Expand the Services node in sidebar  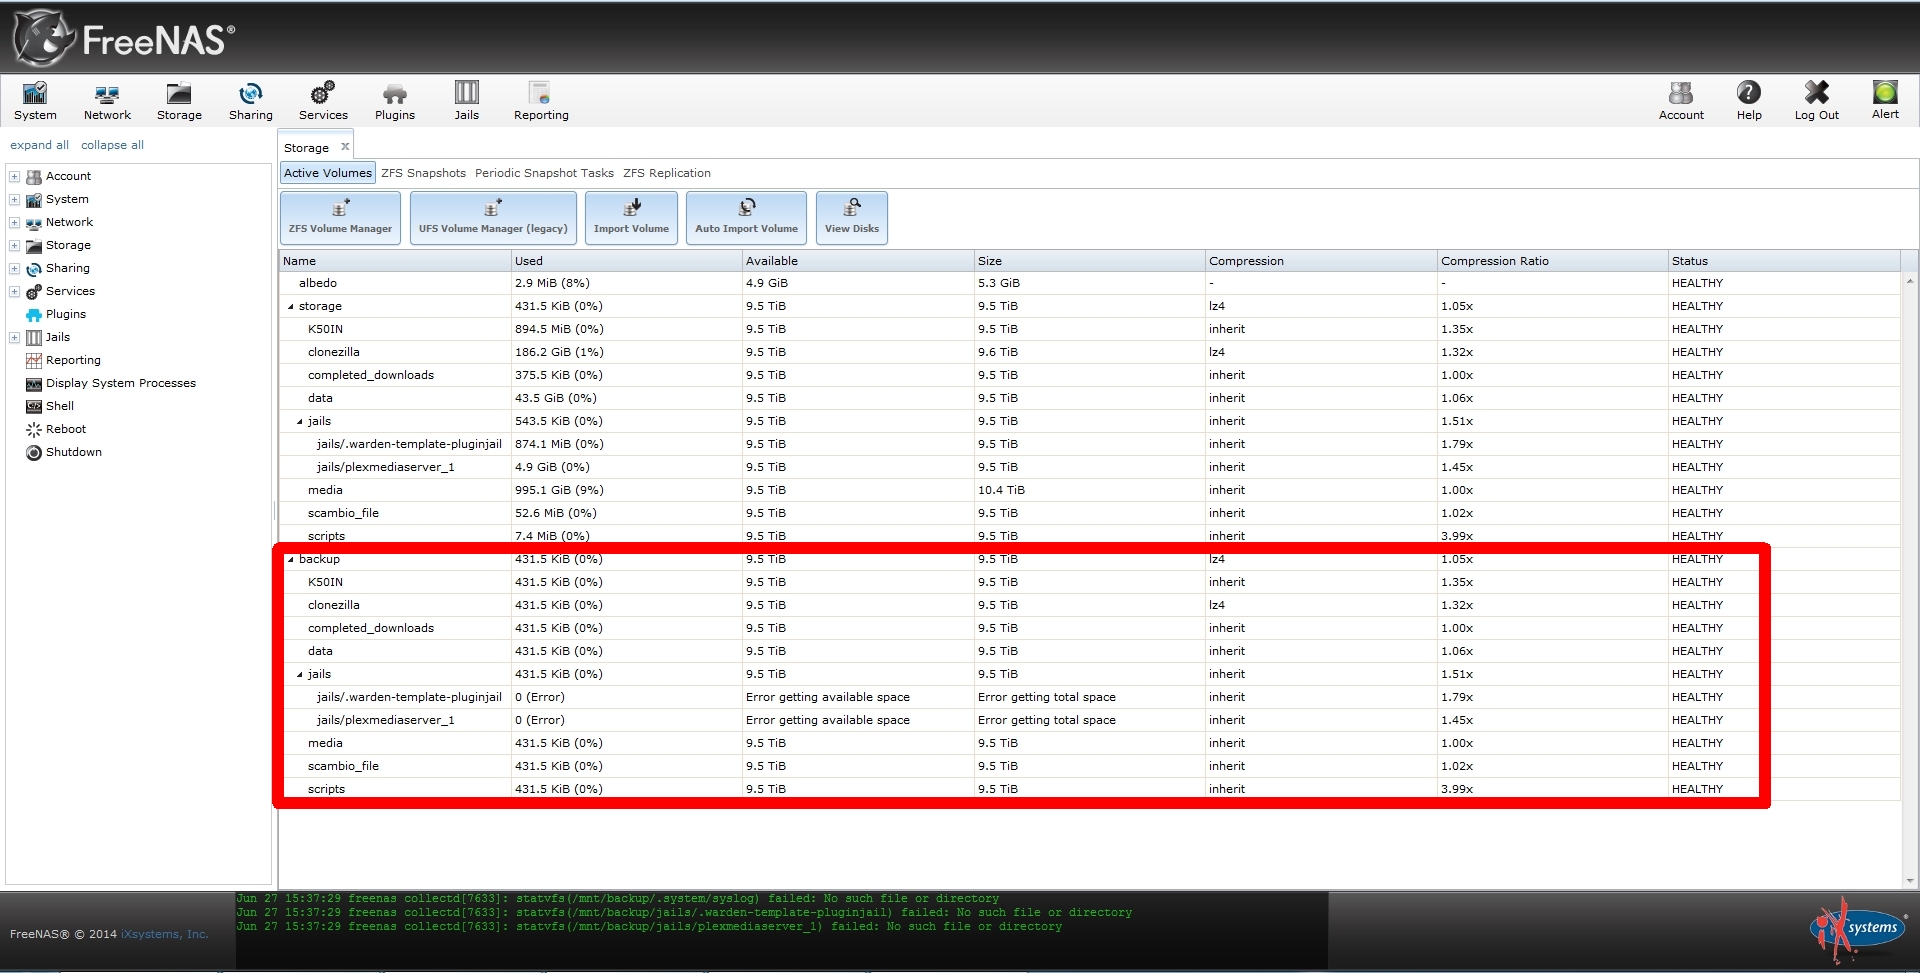(x=15, y=291)
